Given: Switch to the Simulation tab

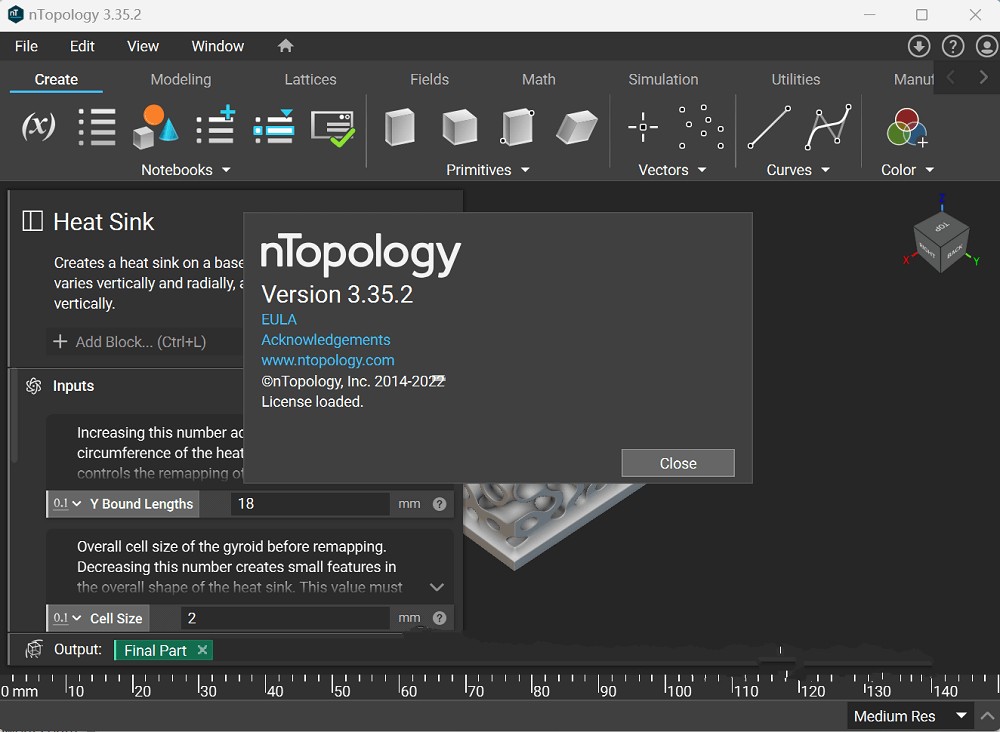Looking at the screenshot, I should click(x=663, y=79).
